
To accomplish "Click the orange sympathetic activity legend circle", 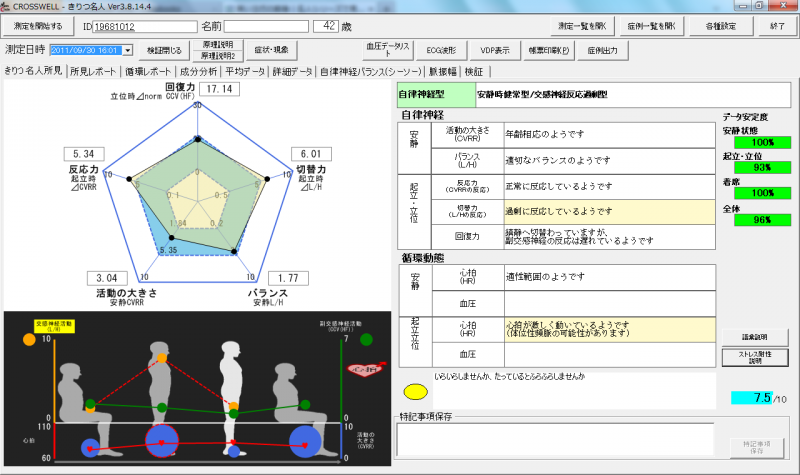I will click(14, 339).
